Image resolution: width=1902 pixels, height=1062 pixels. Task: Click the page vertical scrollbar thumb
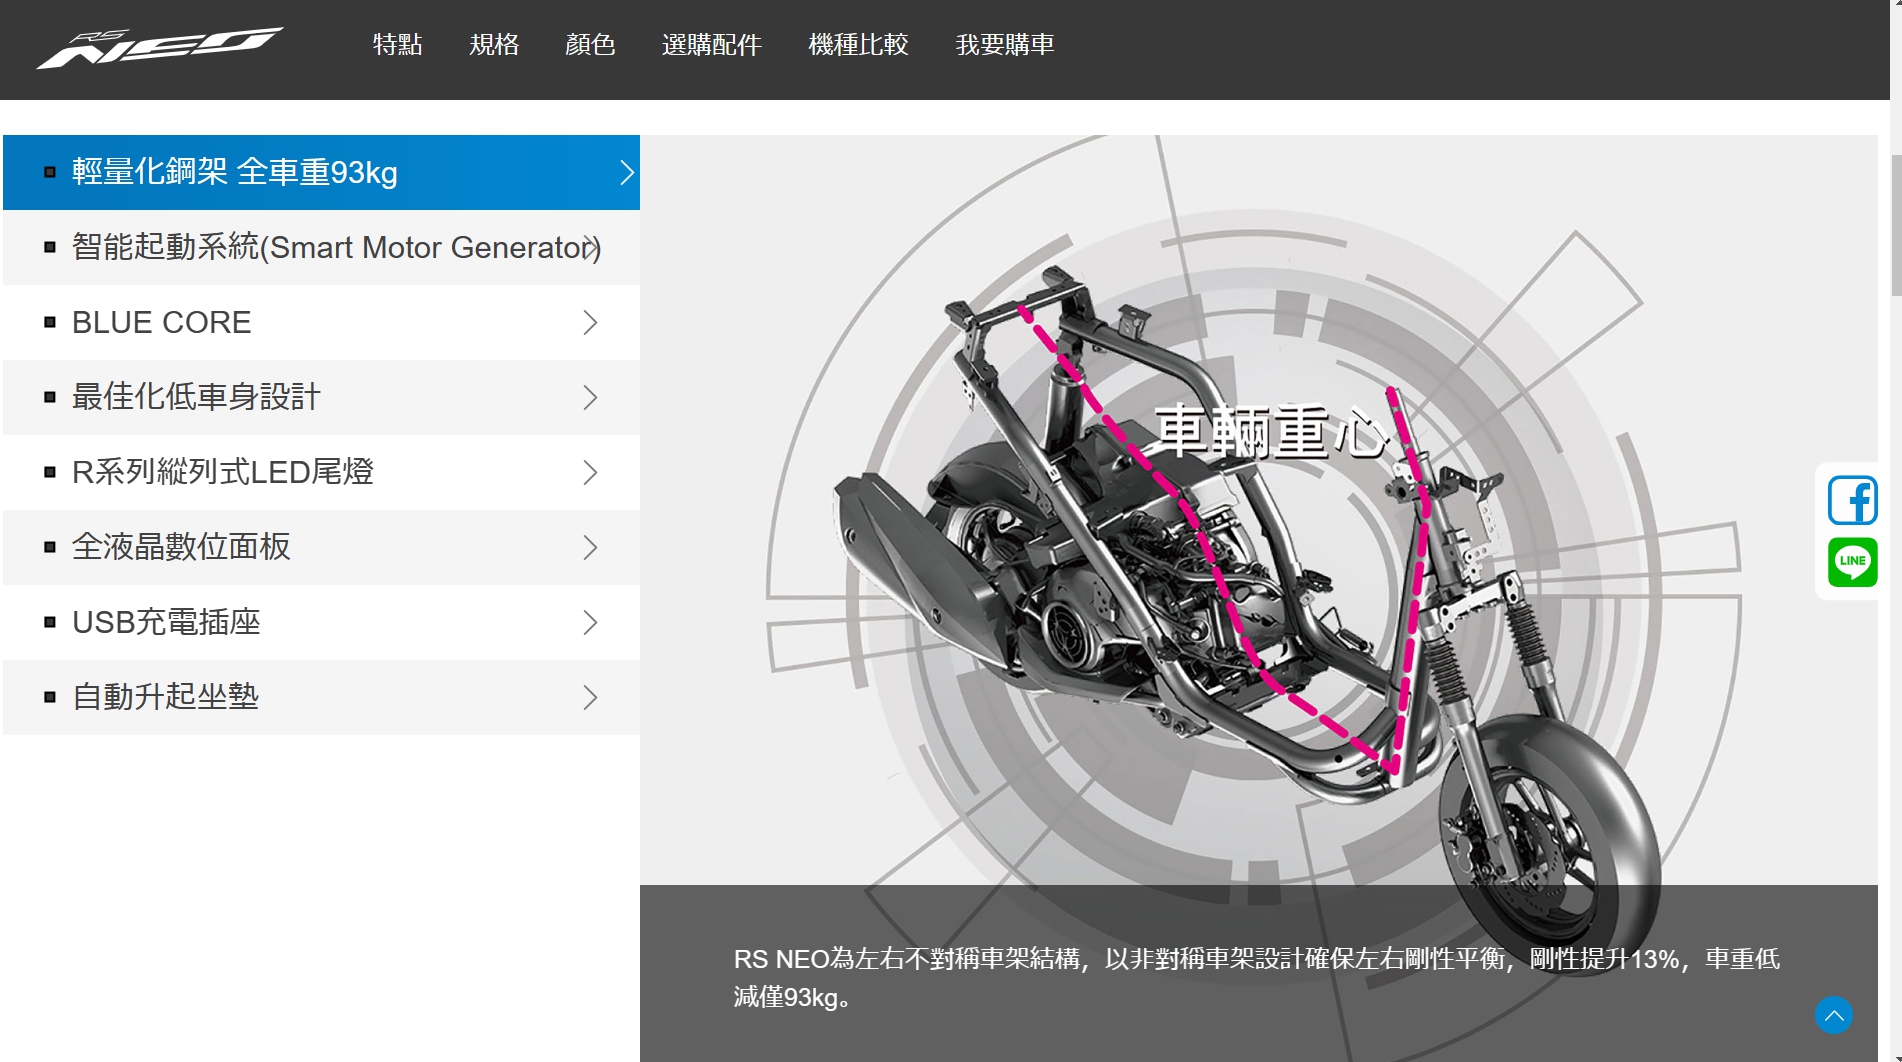pos(1896,225)
